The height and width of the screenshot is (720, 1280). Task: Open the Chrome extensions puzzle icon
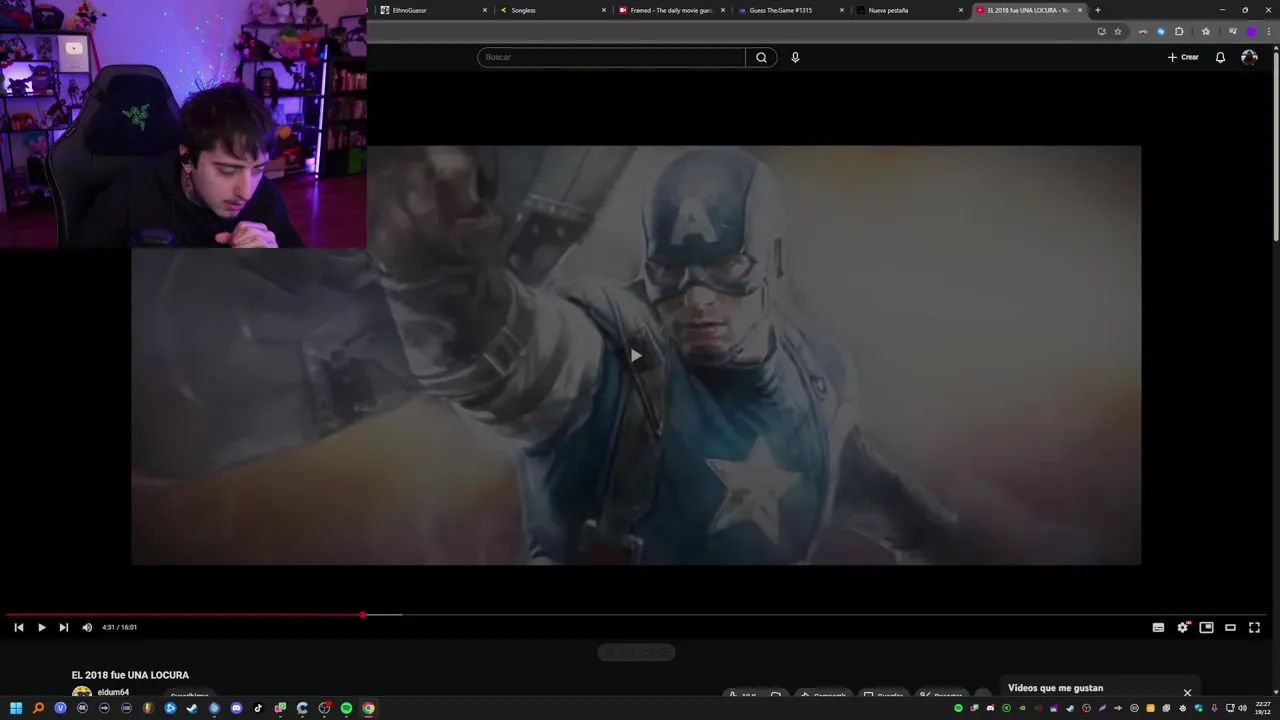pyautogui.click(x=1179, y=31)
